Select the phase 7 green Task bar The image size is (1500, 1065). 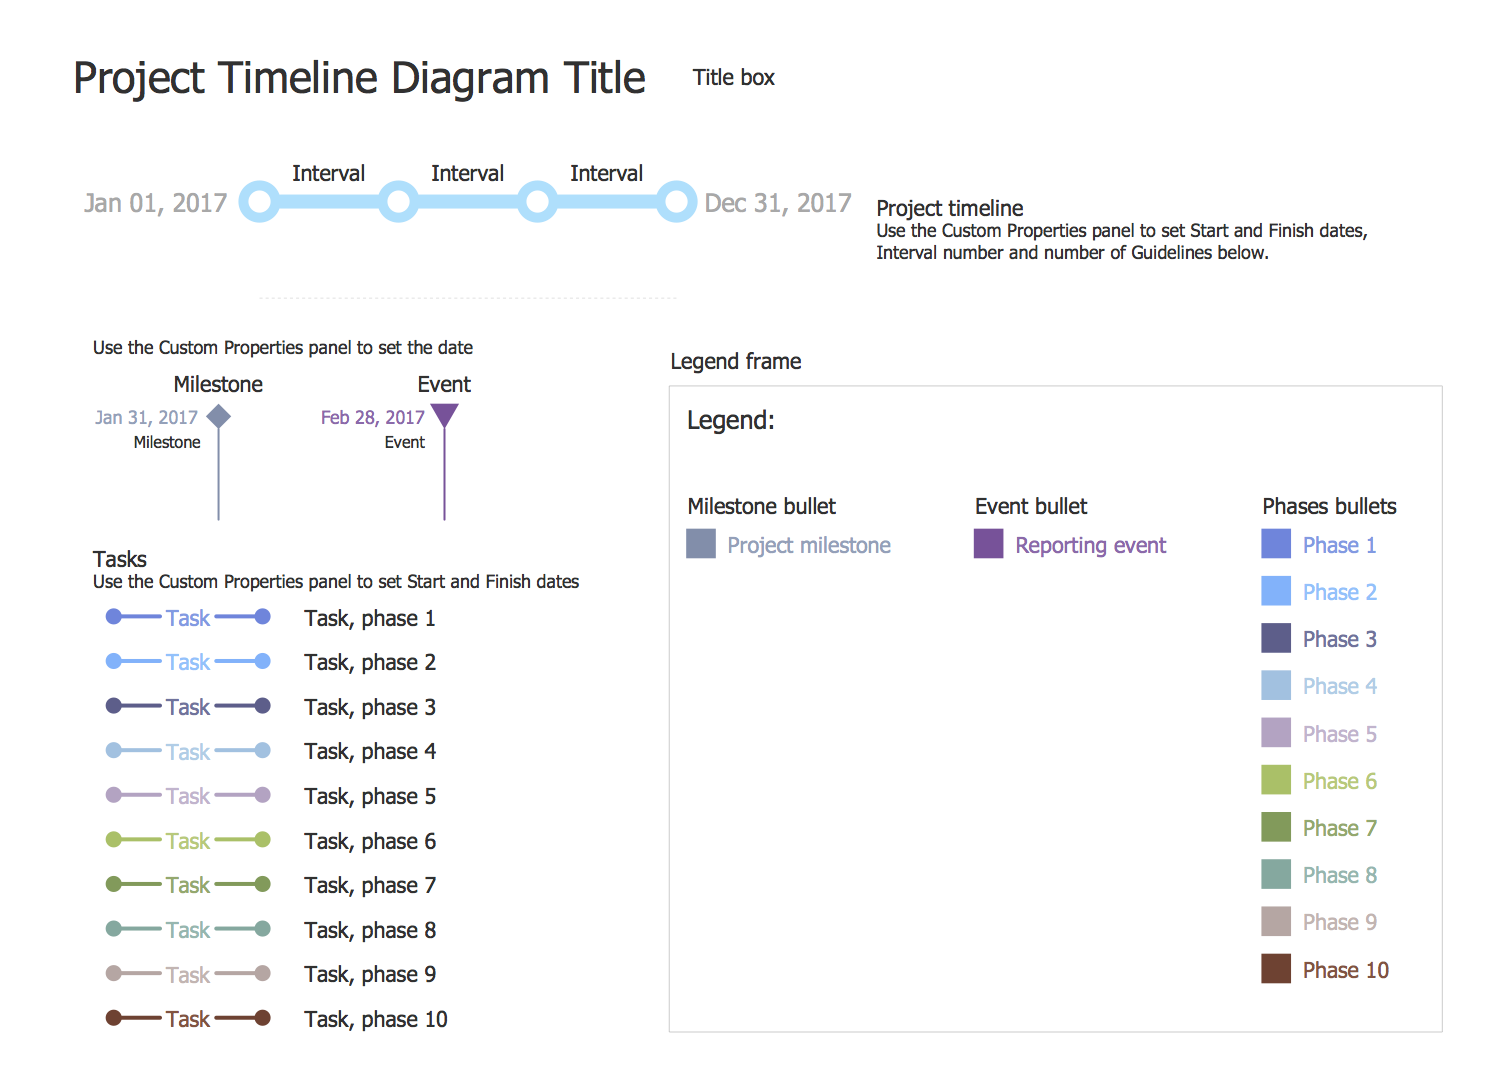click(188, 885)
